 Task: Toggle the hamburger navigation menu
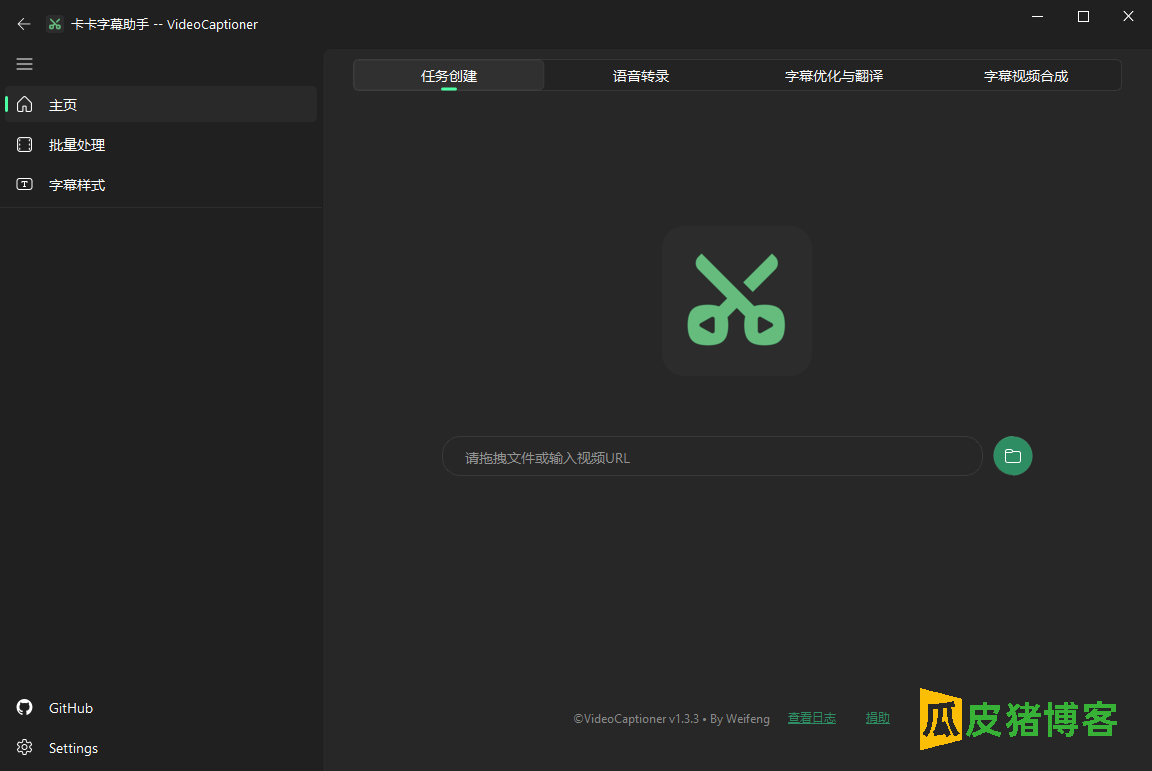(x=24, y=64)
